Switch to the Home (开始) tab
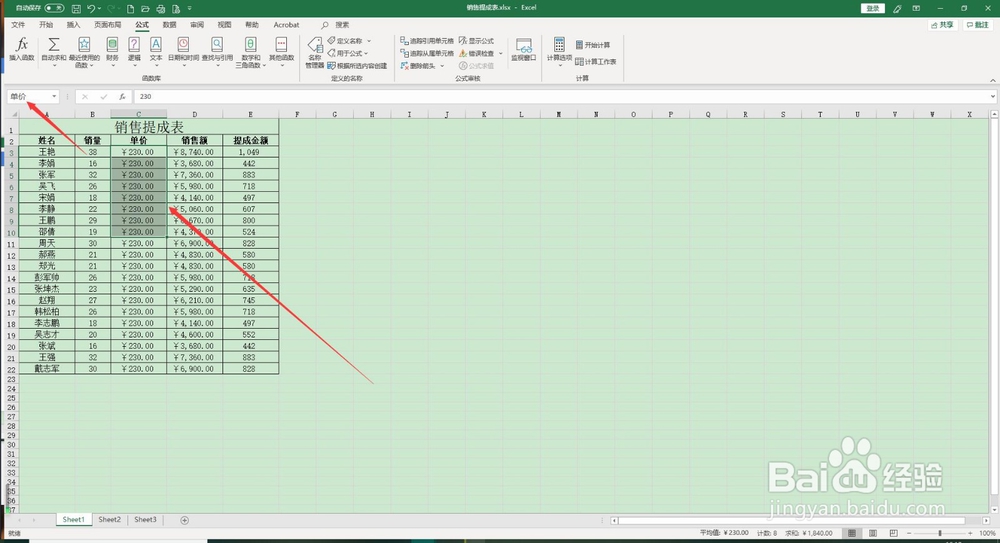The image size is (1000, 543). coord(46,25)
